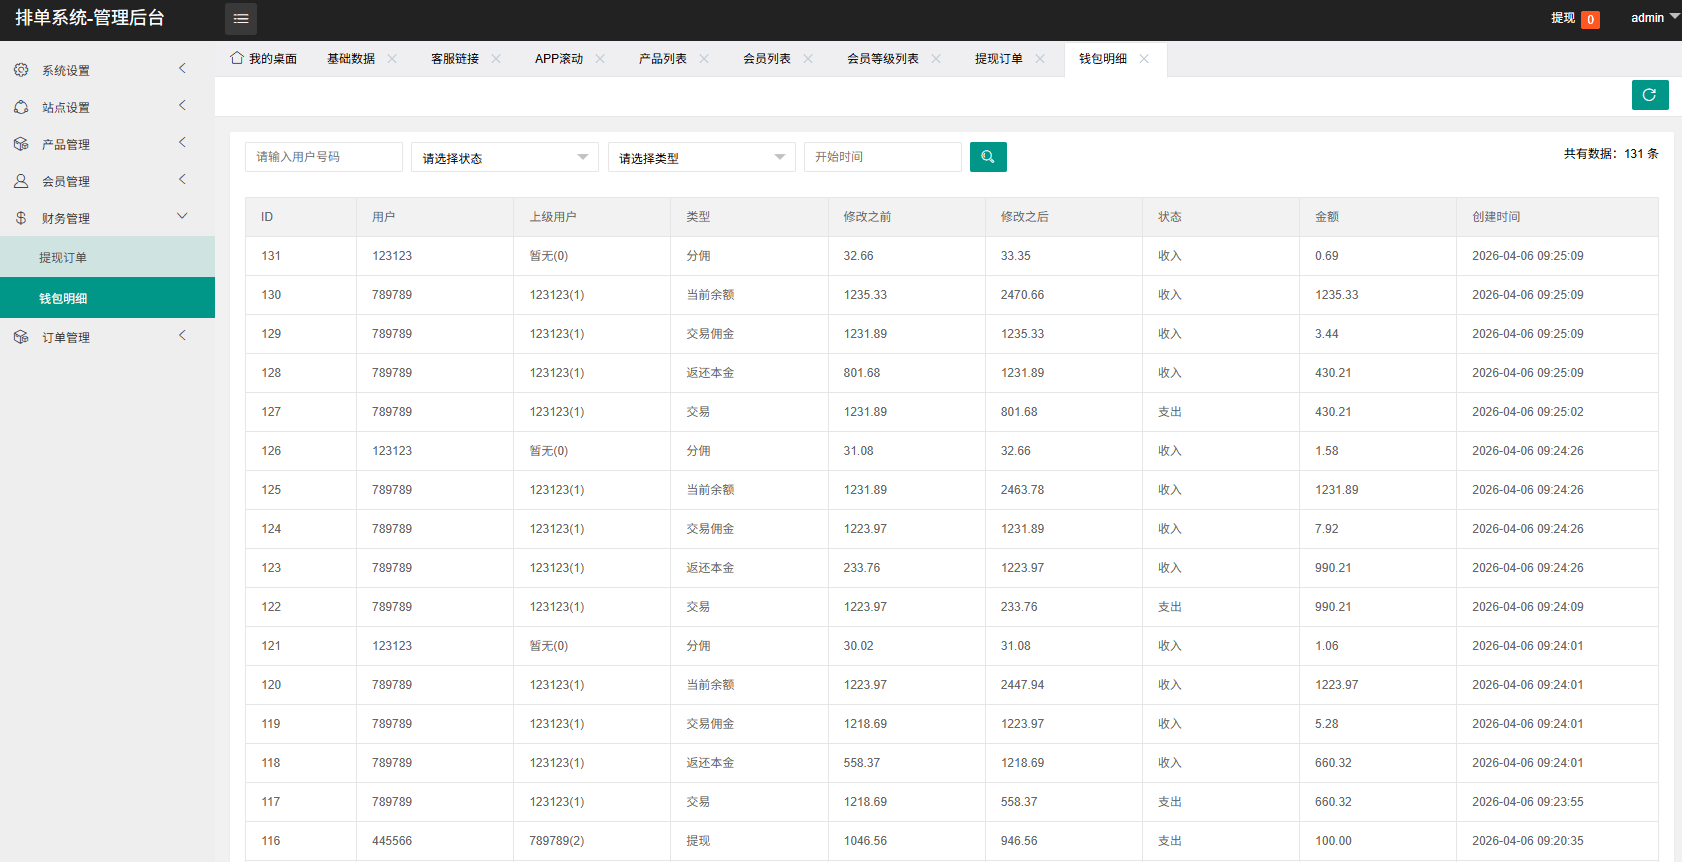Click the home icon on 我的桌面 tab
Screen dimensions: 1682x862
point(237,58)
